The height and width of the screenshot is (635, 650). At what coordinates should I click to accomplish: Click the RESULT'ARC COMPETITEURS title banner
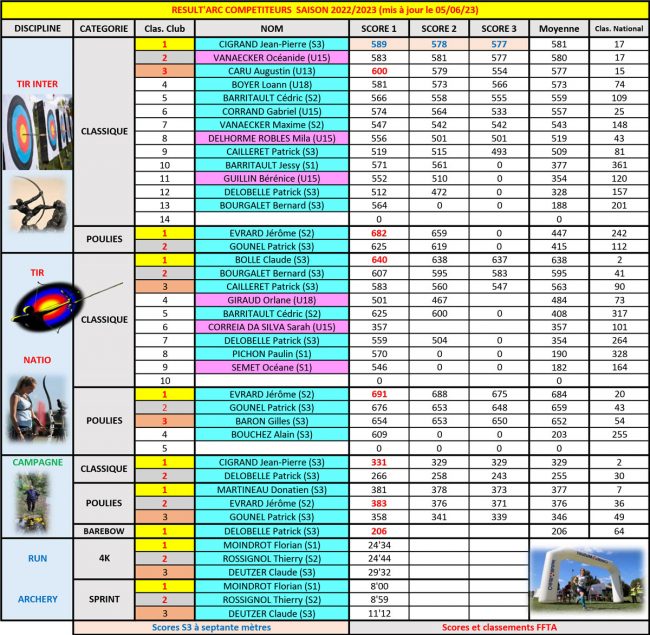(x=325, y=10)
